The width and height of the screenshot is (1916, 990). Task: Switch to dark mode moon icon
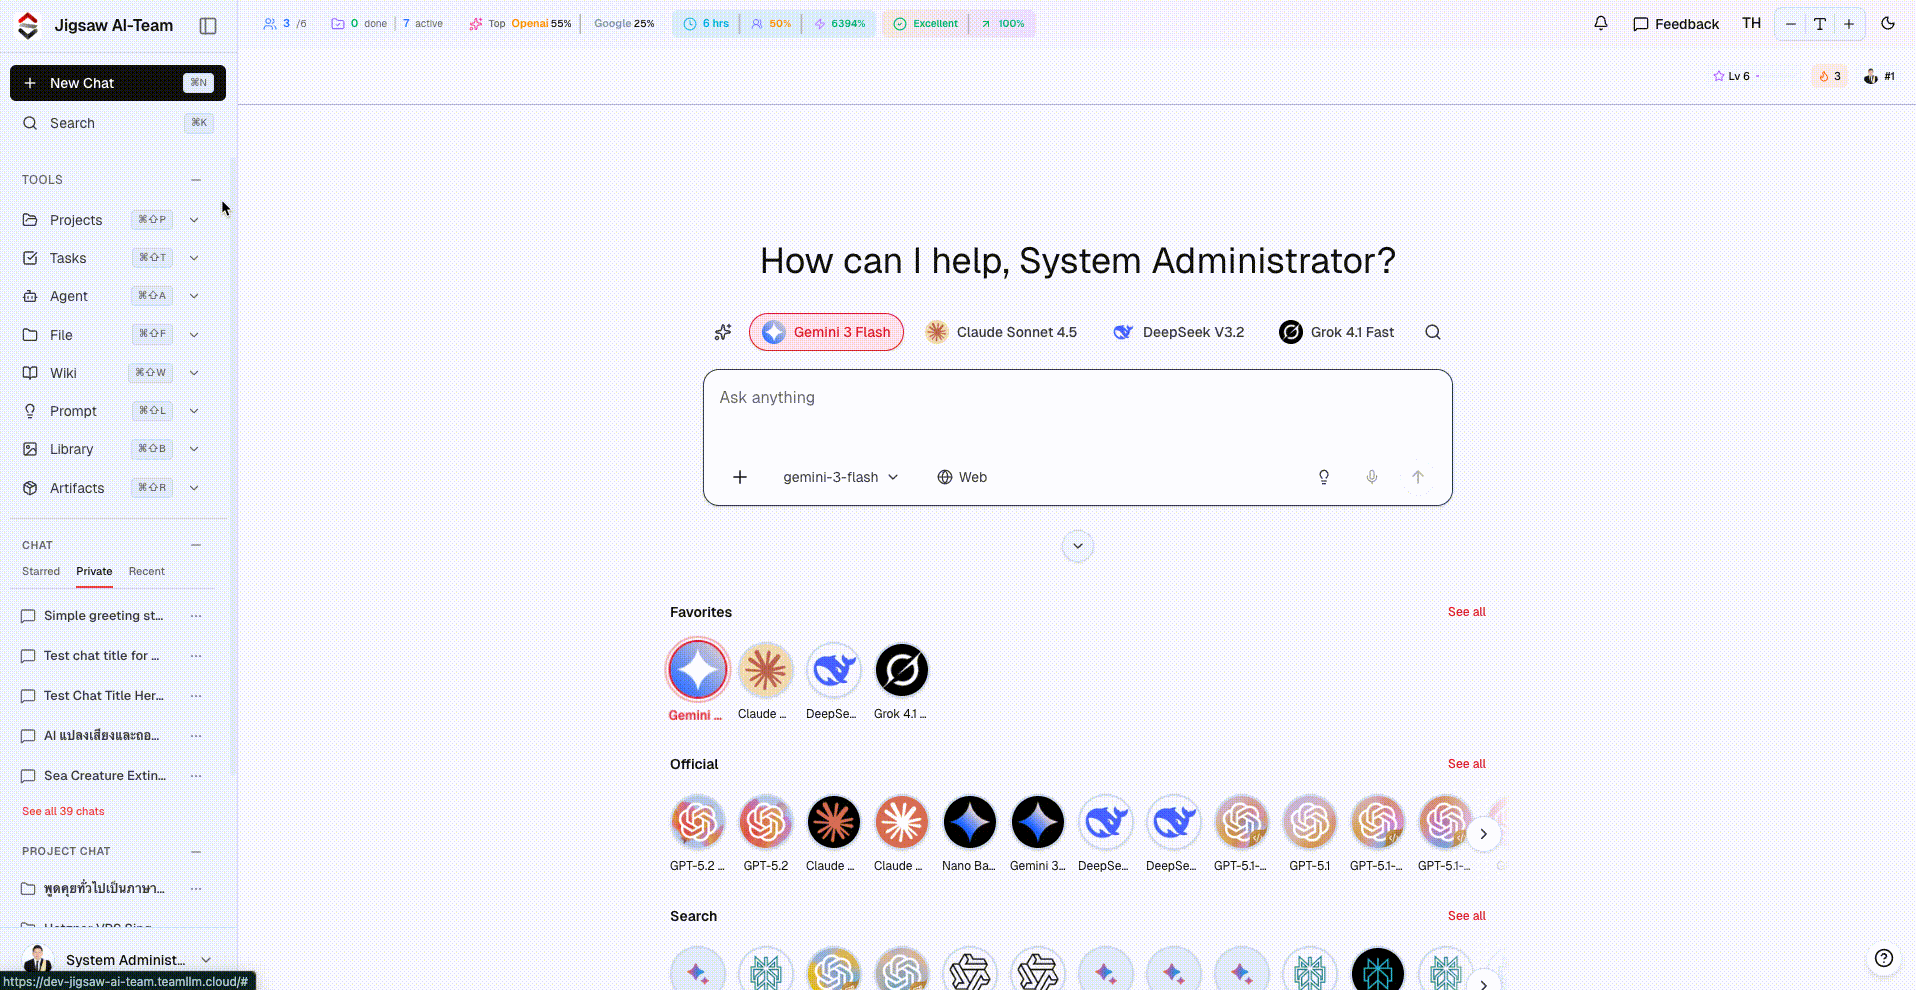(1888, 24)
